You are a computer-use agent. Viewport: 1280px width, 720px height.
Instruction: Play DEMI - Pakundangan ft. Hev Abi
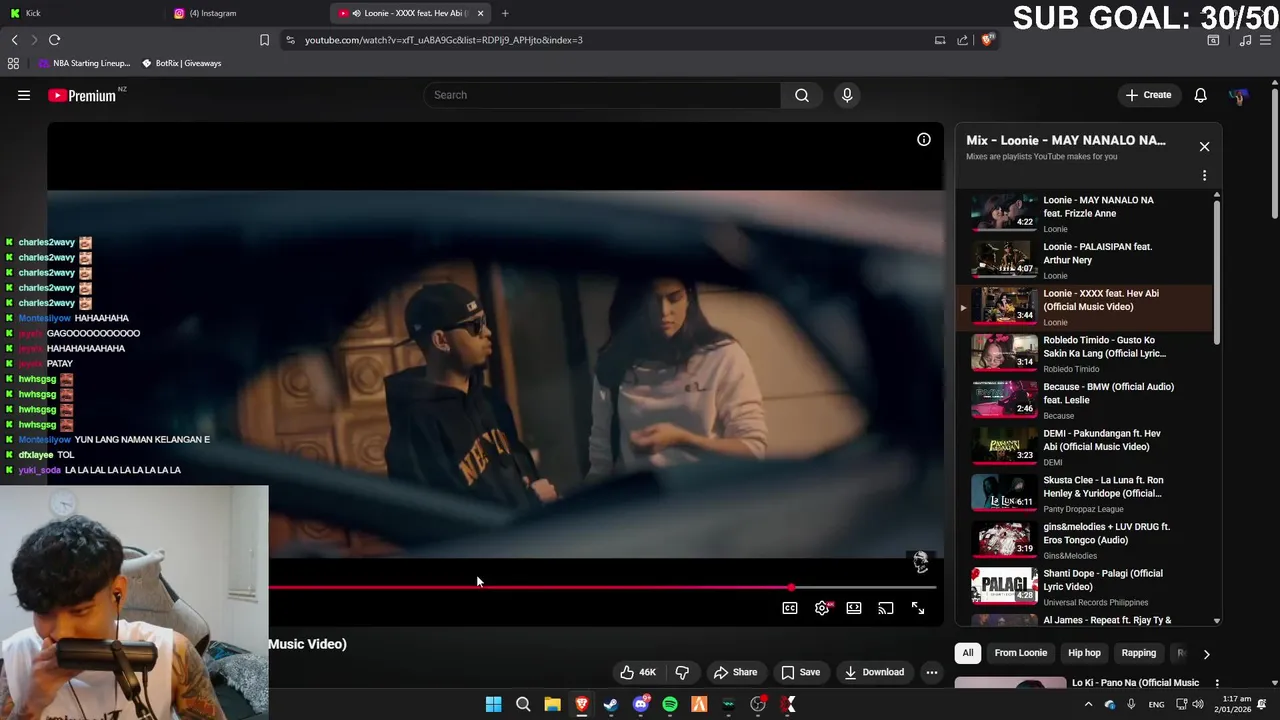click(1085, 447)
